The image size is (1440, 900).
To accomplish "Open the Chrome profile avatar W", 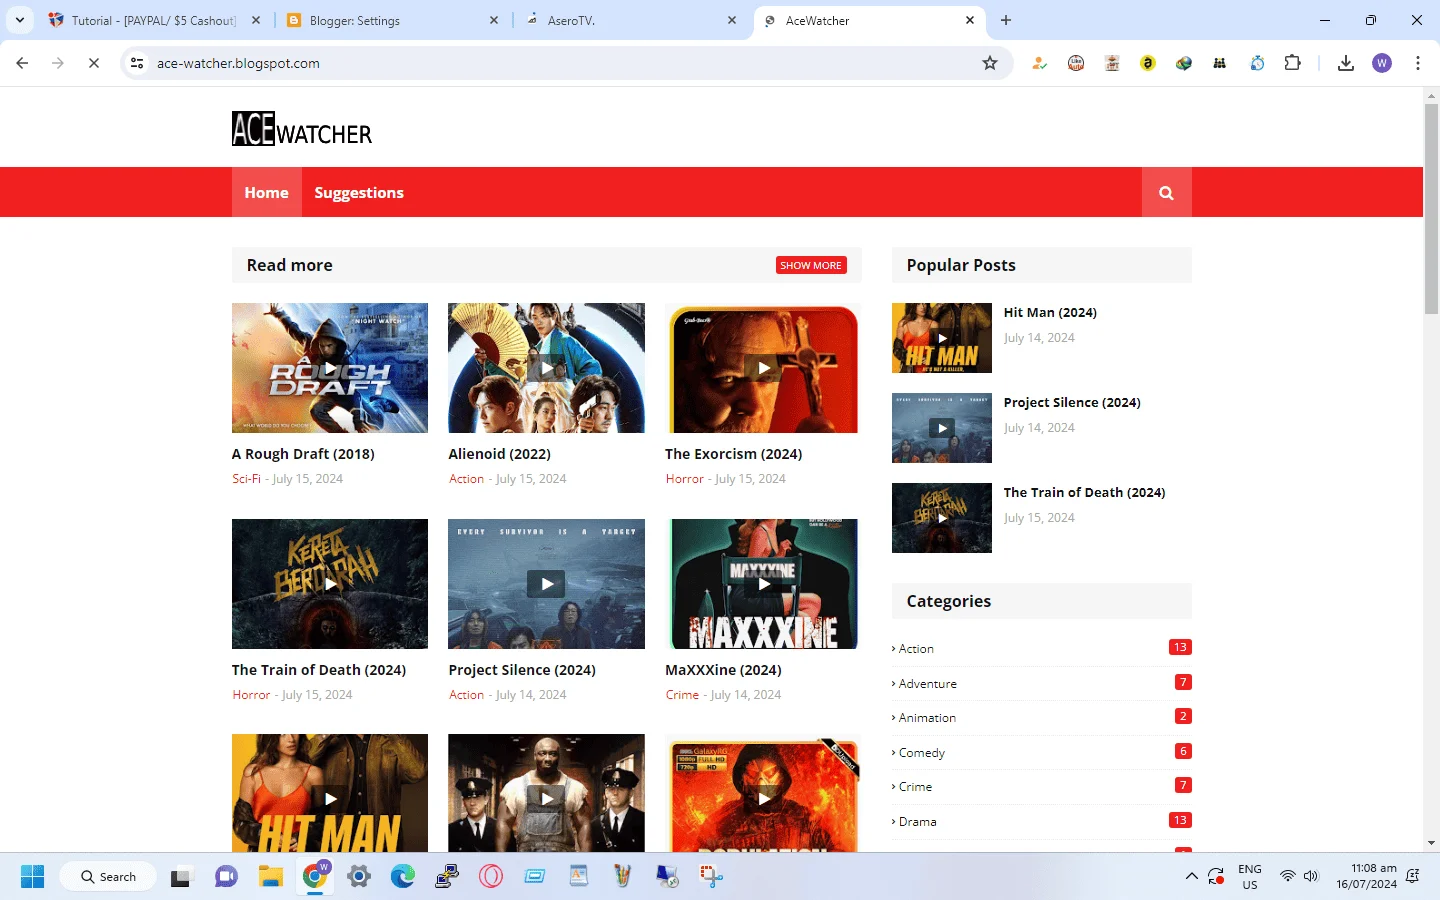I will pos(1382,63).
